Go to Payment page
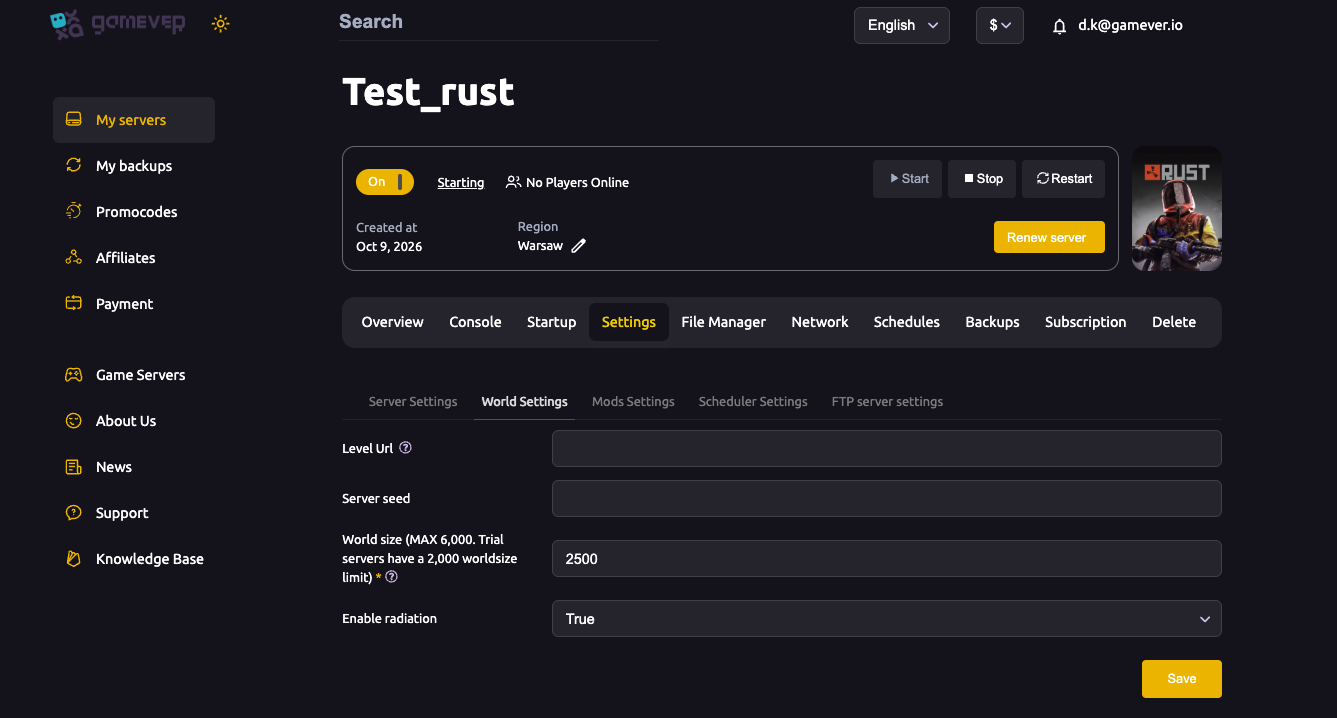Image resolution: width=1337 pixels, height=718 pixels. click(x=124, y=304)
